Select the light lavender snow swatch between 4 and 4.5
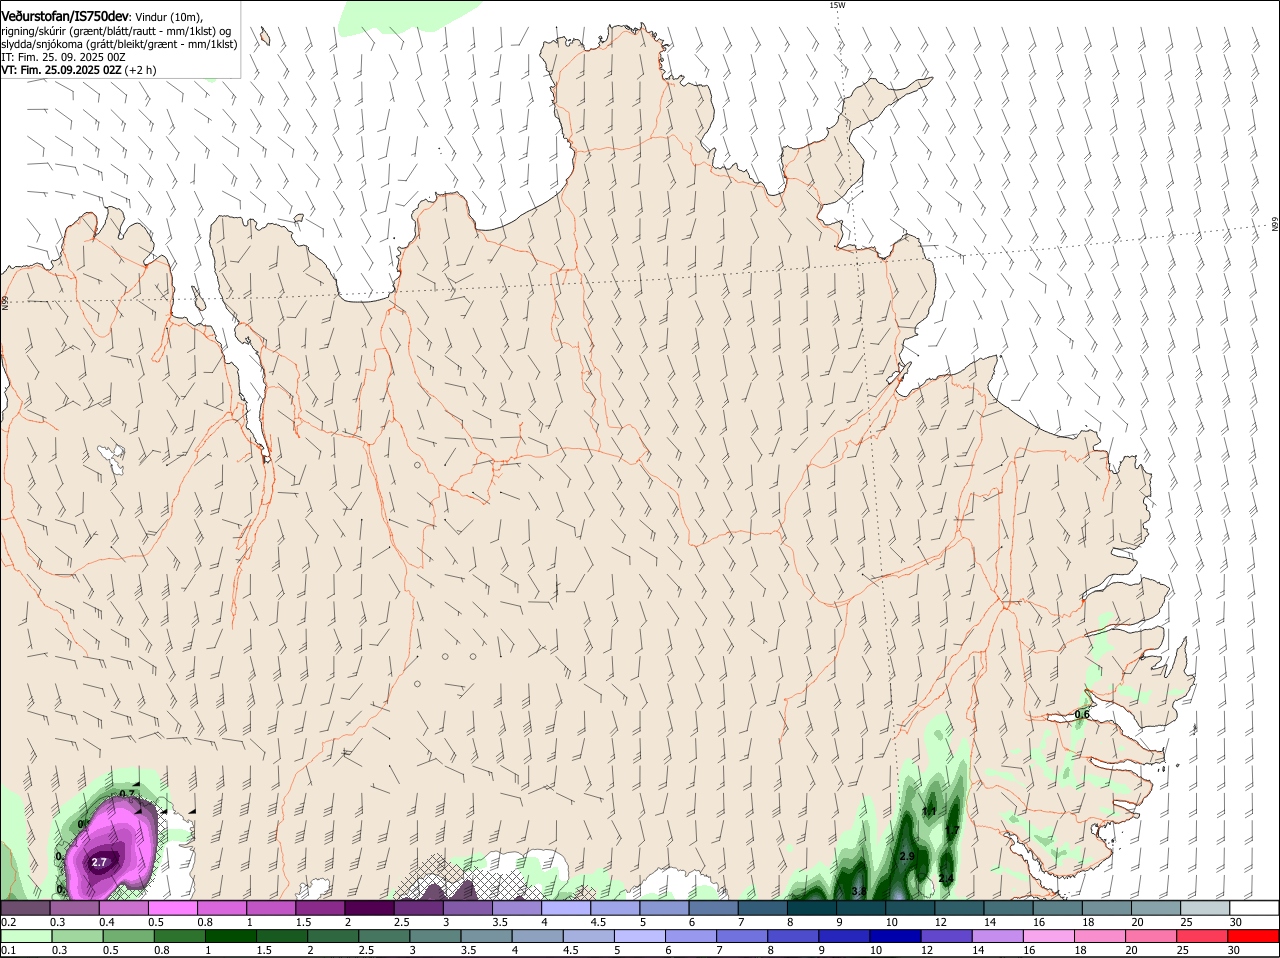 566,907
